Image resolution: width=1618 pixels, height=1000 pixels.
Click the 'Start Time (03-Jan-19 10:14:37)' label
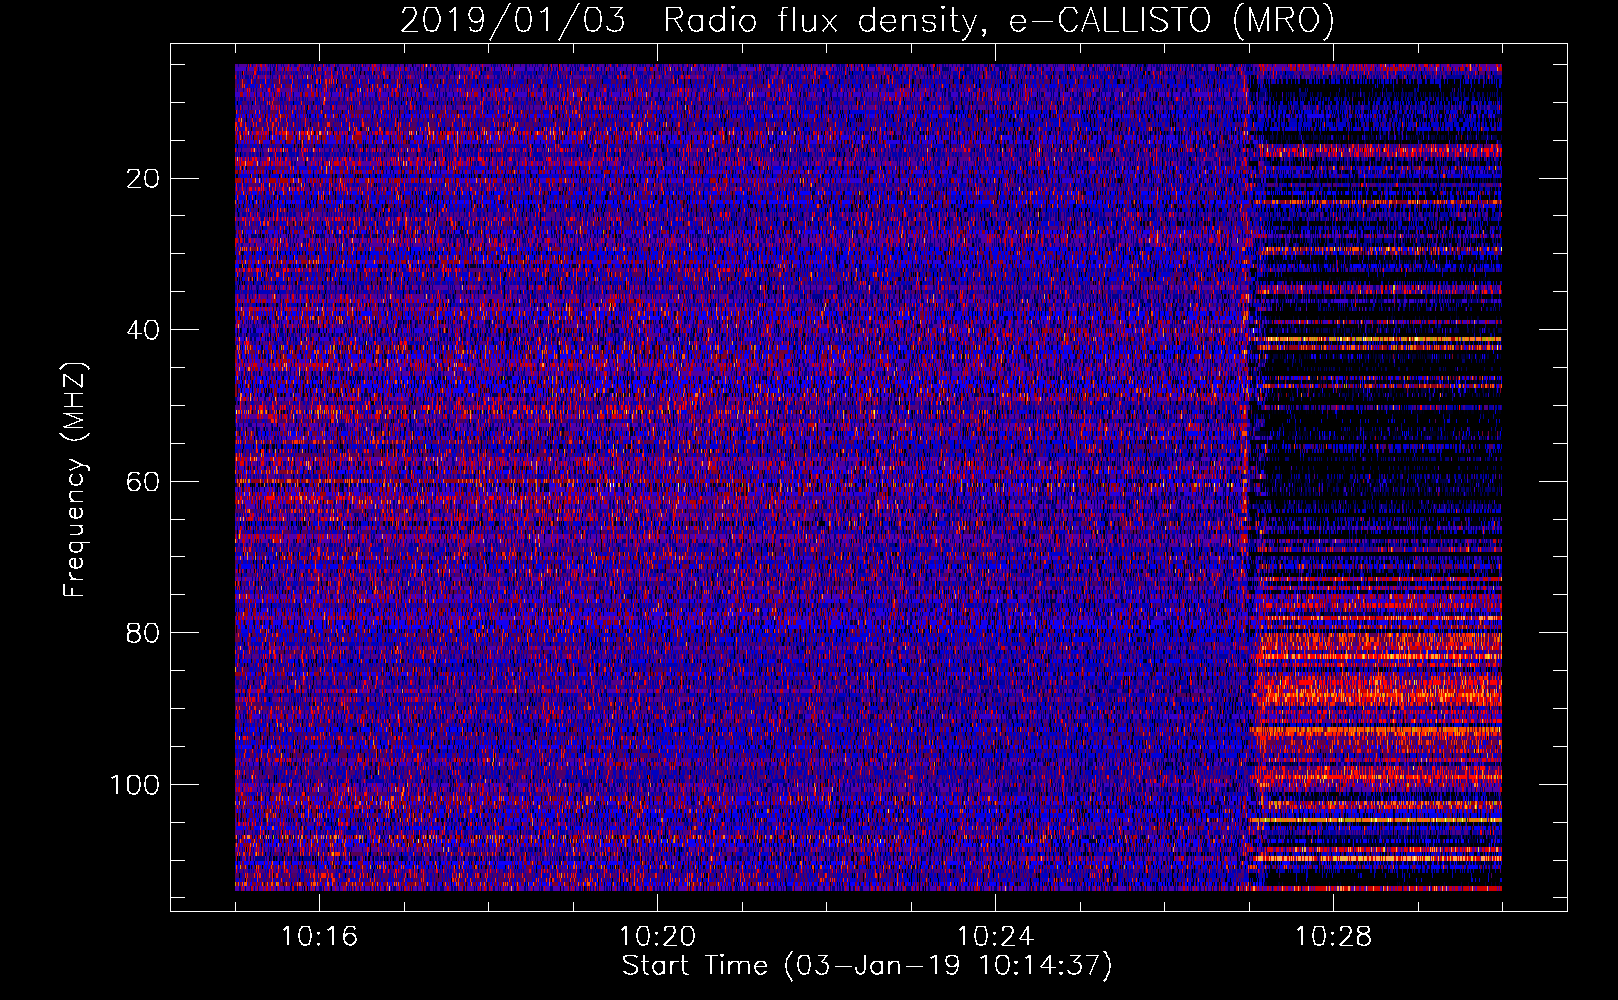coord(867,966)
